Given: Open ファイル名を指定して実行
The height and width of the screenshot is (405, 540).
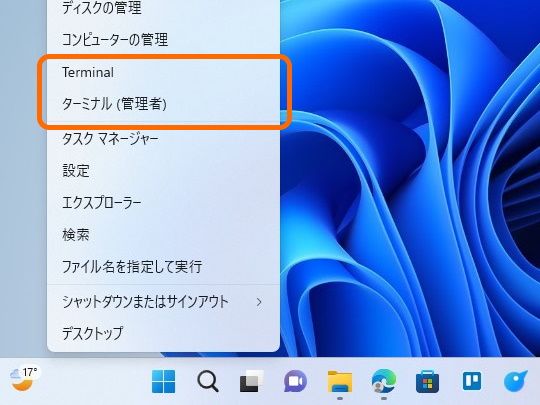Looking at the screenshot, I should tap(163, 267).
